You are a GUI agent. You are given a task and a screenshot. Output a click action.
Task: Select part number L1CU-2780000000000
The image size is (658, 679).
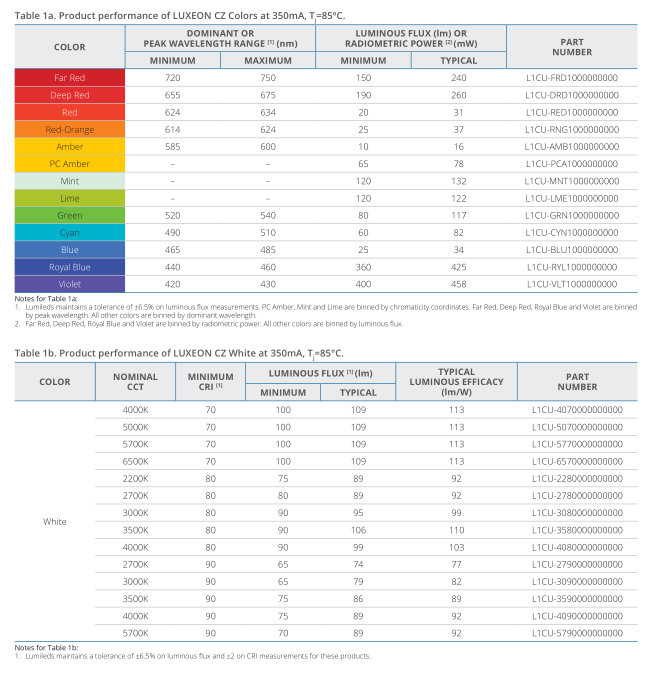point(577,496)
